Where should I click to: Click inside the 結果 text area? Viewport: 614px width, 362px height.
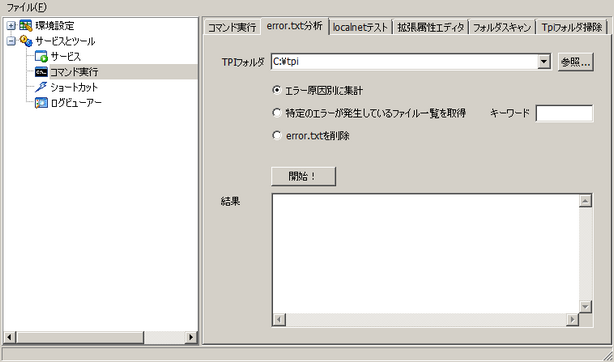425,253
